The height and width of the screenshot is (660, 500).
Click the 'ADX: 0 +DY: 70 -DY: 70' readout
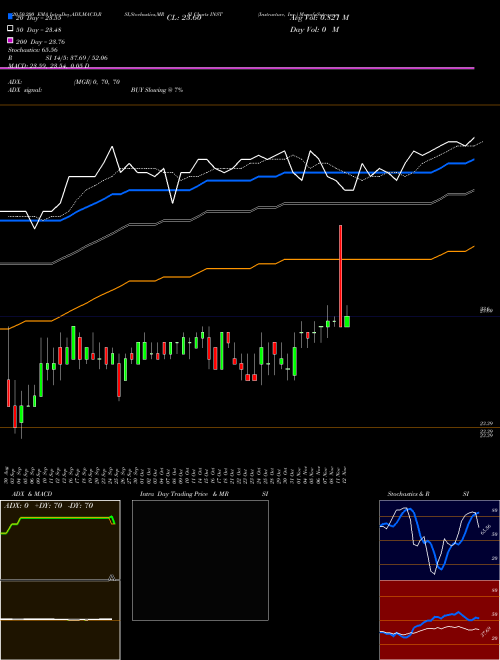tap(48, 505)
